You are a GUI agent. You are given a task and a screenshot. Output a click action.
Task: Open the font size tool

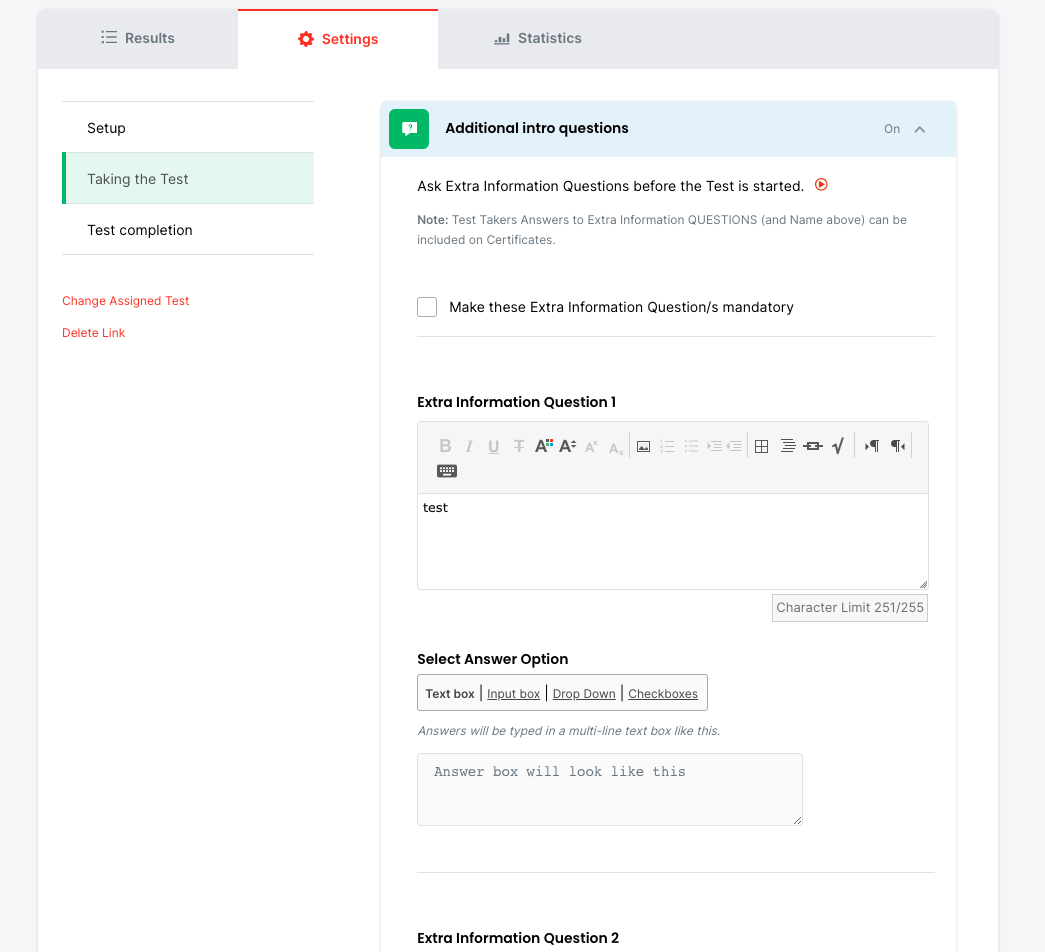point(567,446)
